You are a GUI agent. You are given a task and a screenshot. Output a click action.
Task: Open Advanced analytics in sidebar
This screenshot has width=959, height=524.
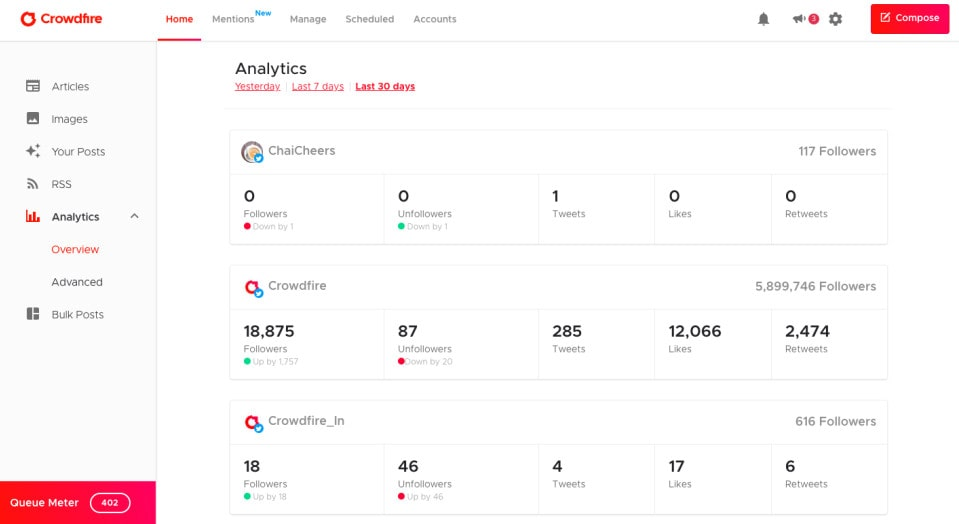[77, 282]
